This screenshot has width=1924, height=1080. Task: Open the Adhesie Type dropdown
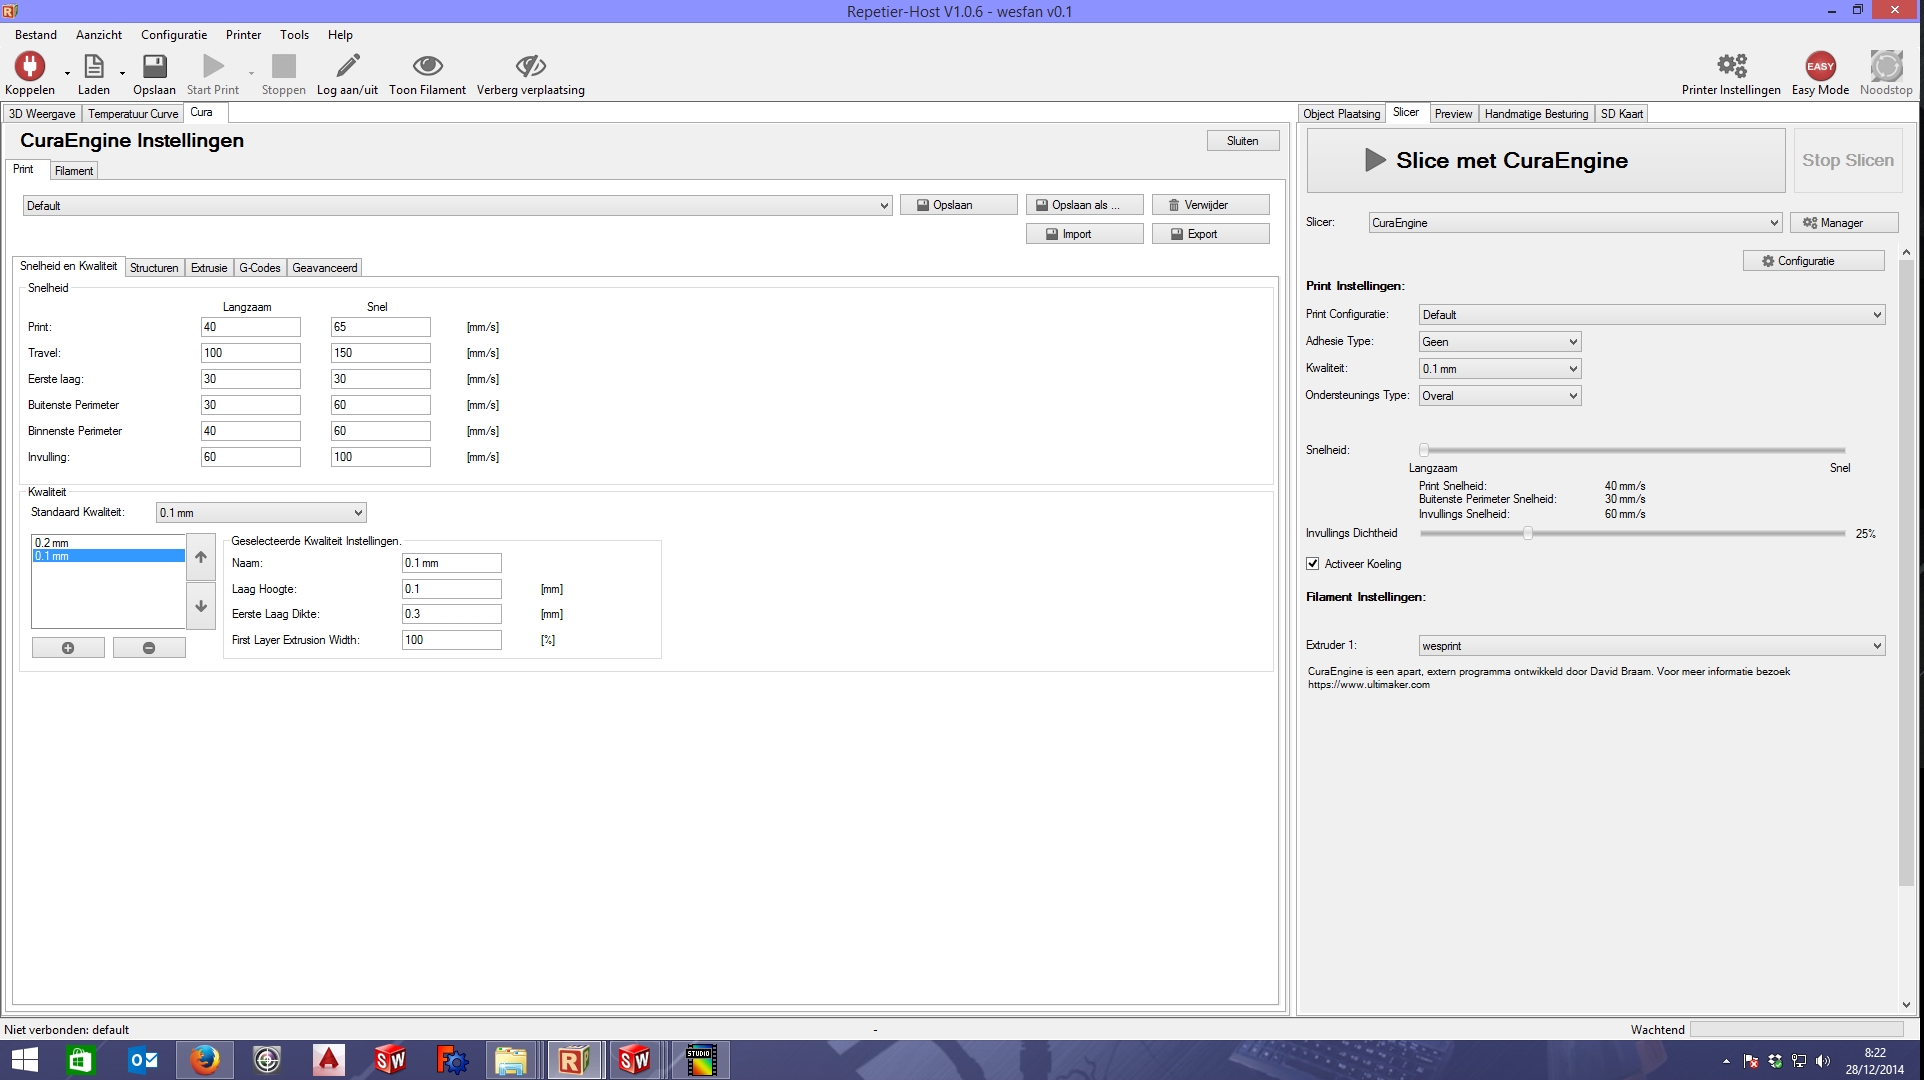(1500, 342)
